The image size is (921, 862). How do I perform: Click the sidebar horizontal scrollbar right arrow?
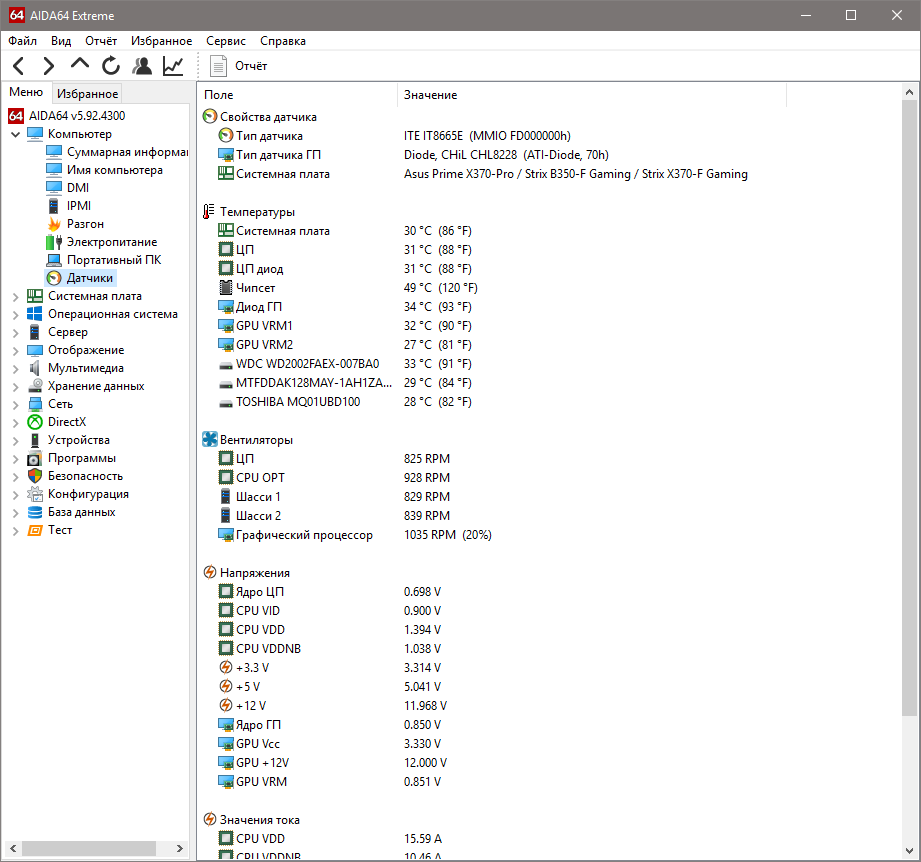coord(180,848)
